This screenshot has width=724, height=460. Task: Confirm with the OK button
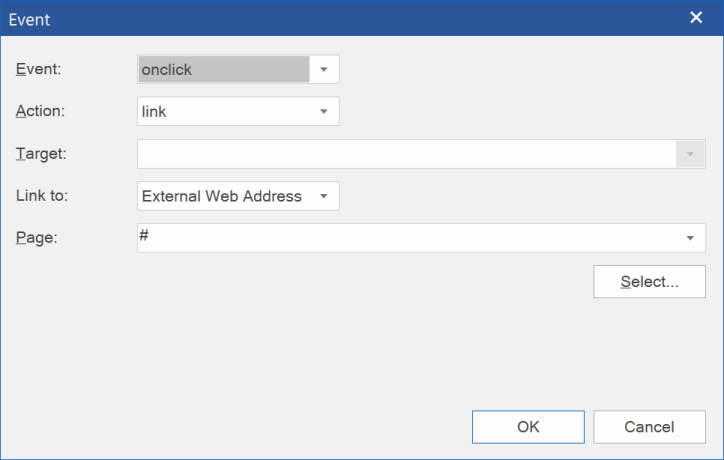pyautogui.click(x=528, y=427)
